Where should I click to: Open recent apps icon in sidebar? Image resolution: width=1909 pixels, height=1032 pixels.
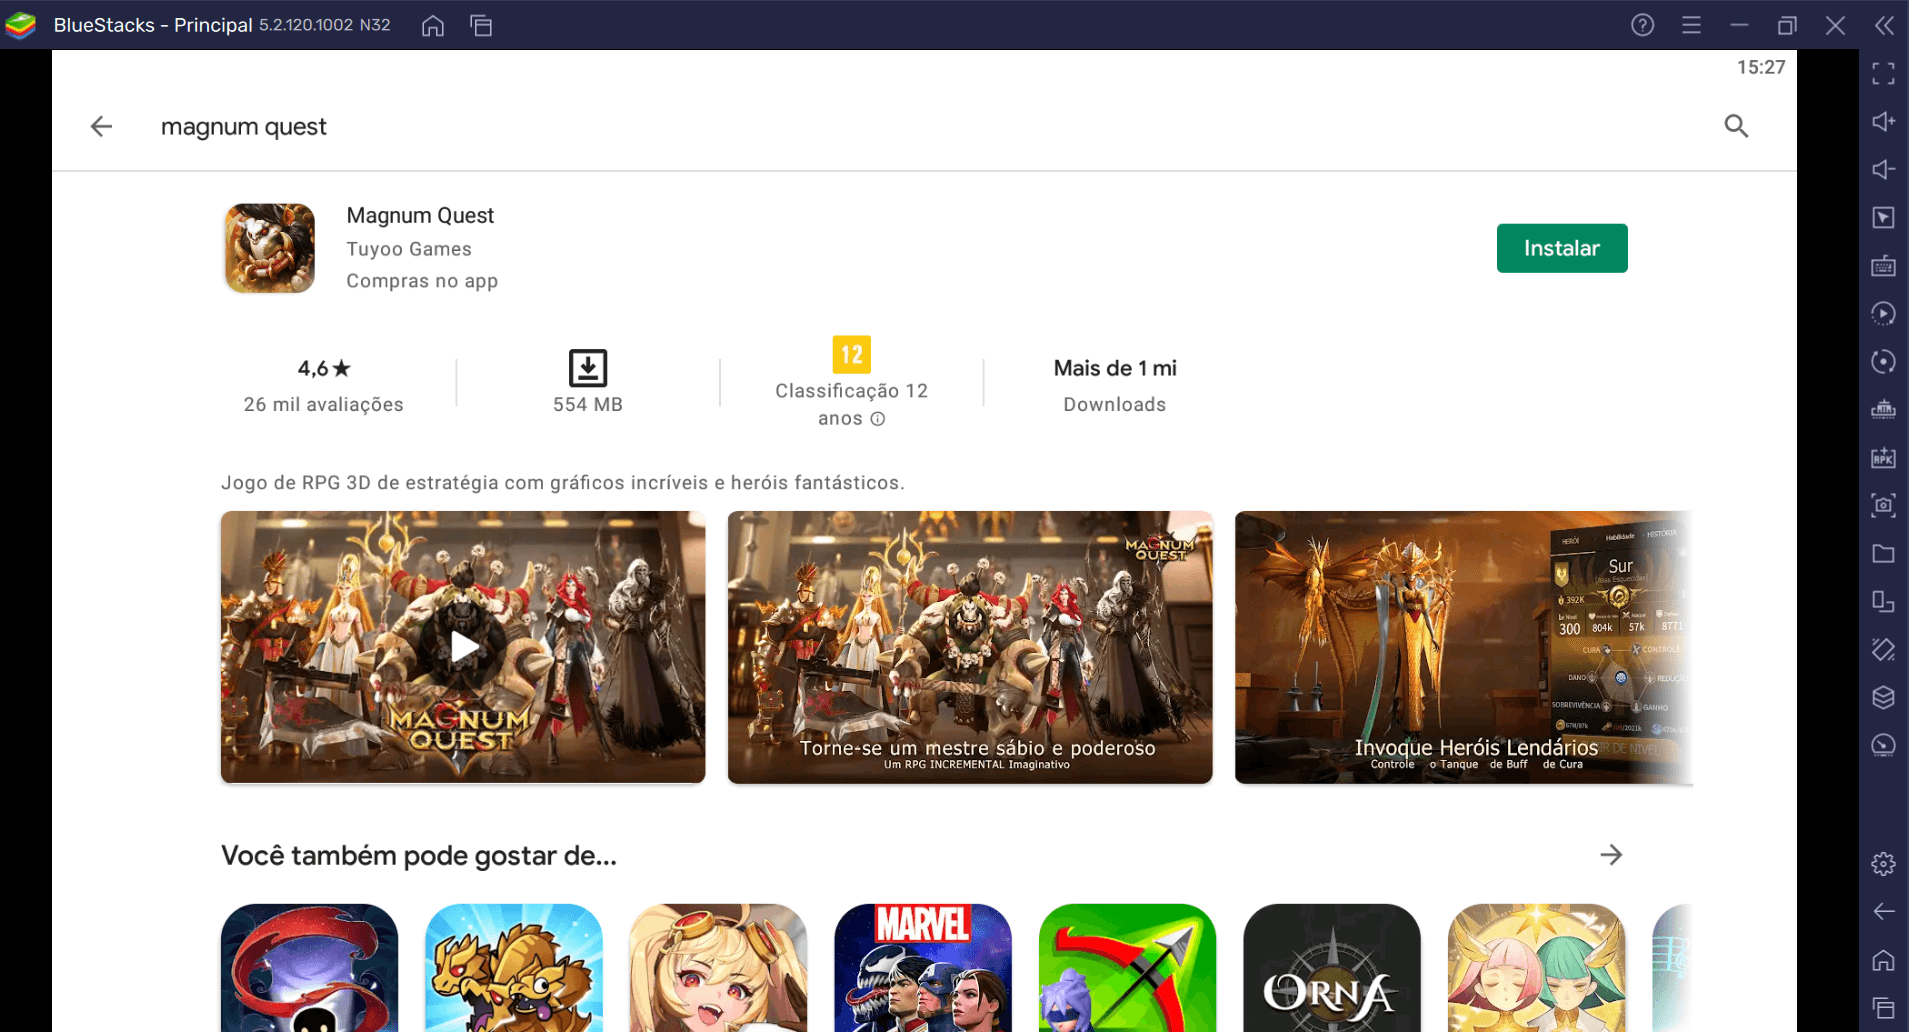(1883, 1008)
